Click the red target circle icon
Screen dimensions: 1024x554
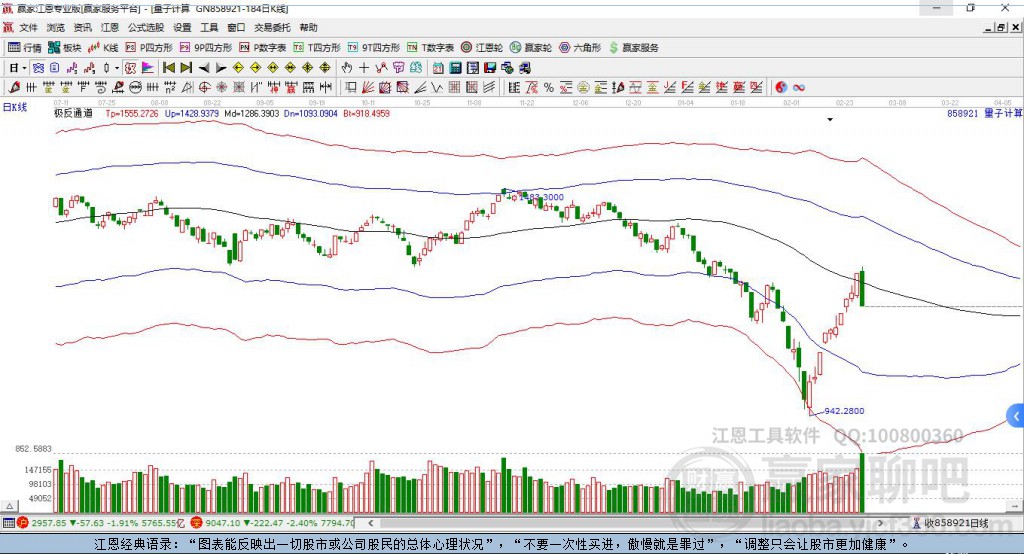(x=204, y=87)
